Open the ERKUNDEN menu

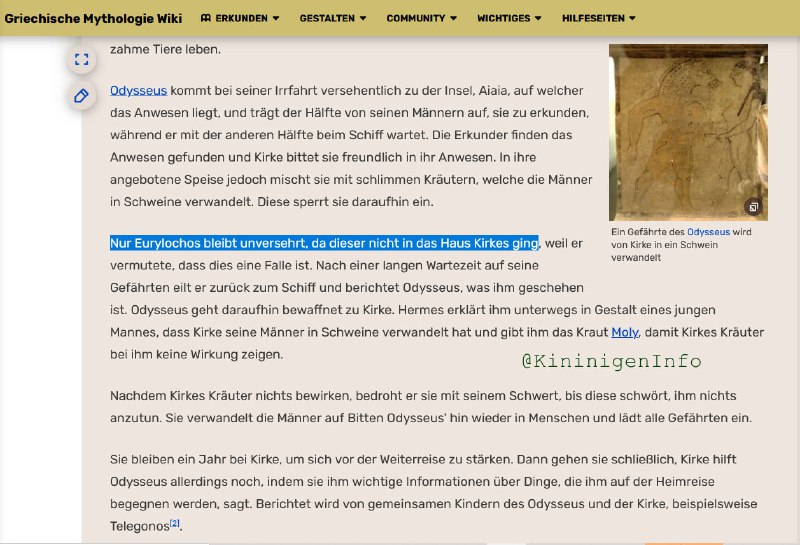(x=240, y=18)
